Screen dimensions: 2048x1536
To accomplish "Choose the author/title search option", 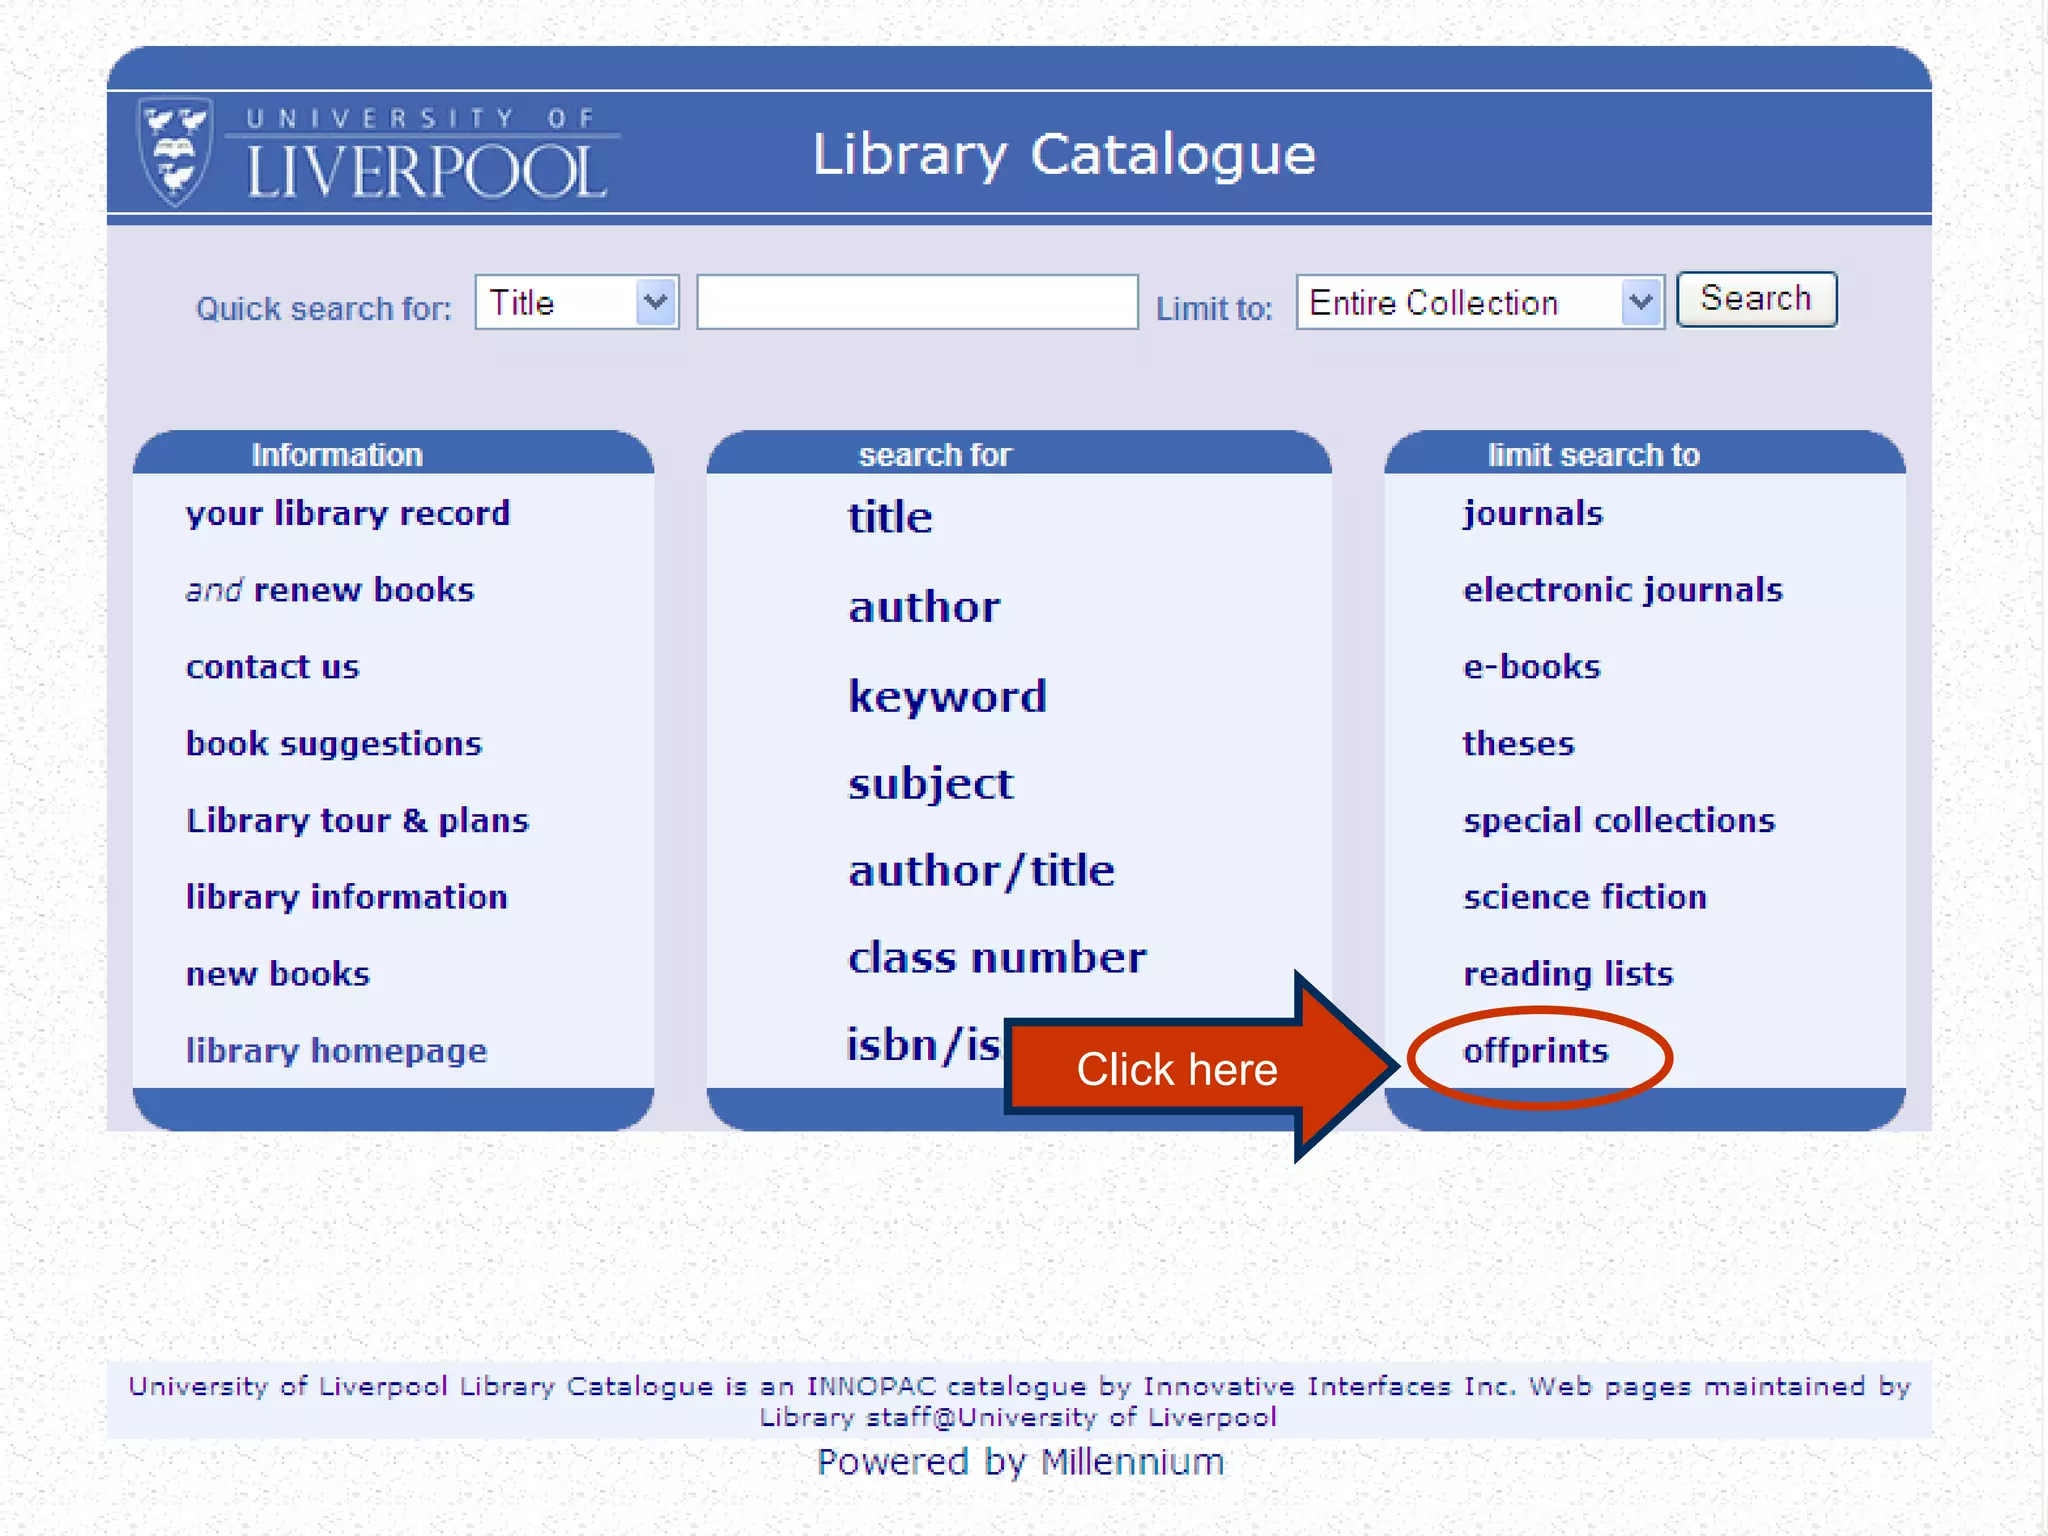I will pos(981,871).
